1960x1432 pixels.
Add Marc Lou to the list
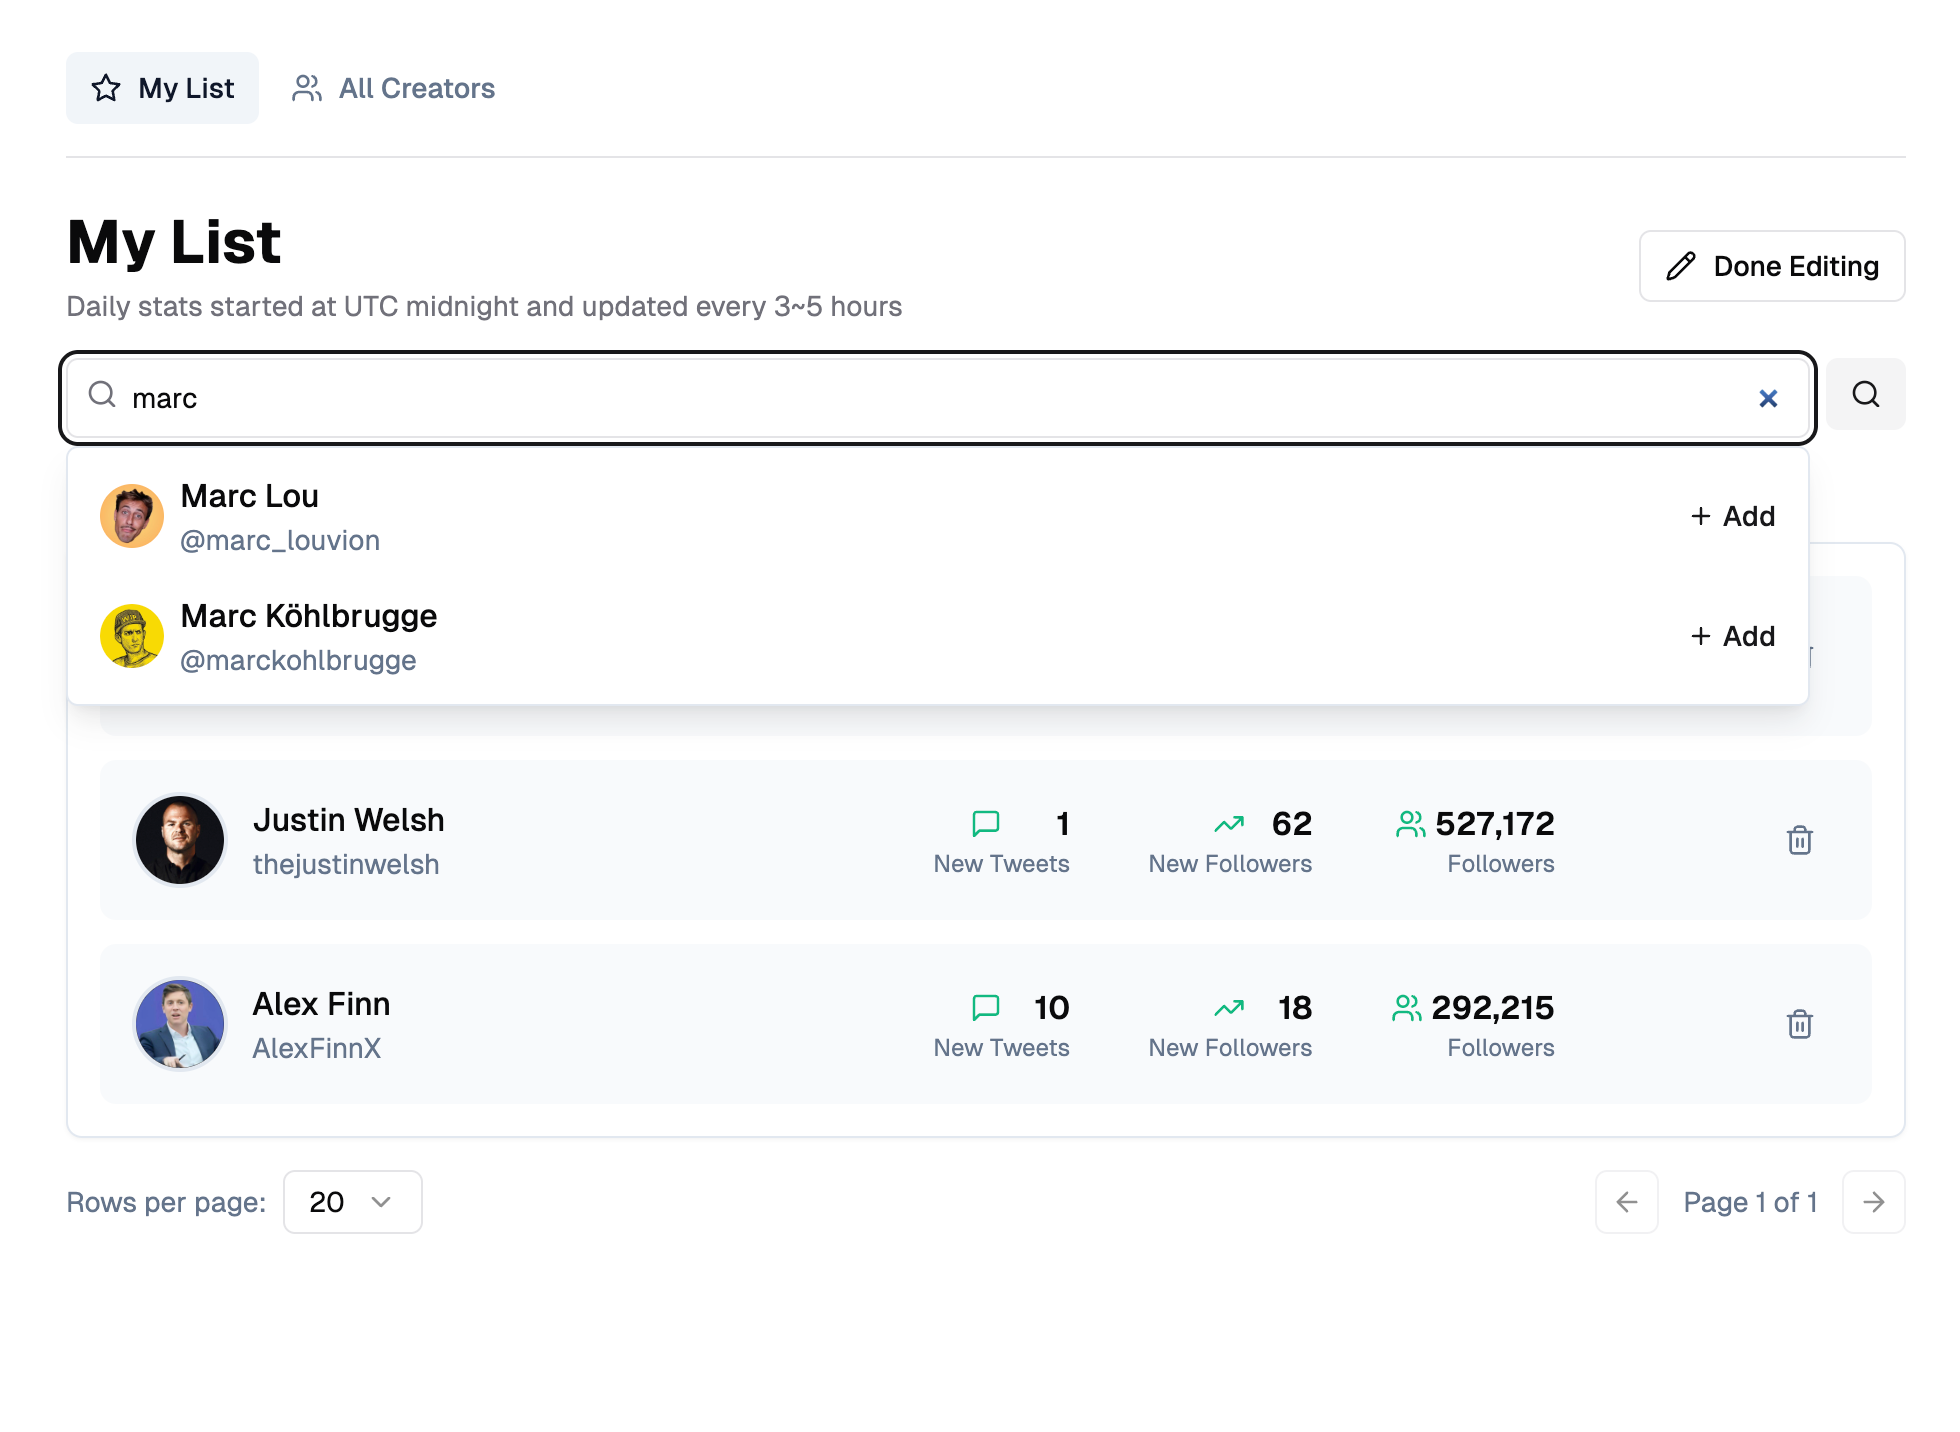click(x=1733, y=516)
